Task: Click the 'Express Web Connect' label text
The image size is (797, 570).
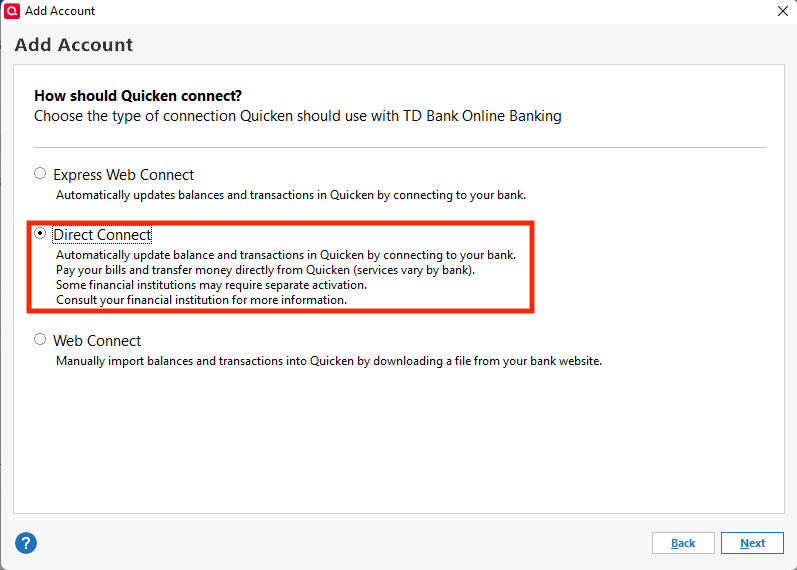Action: click(124, 175)
